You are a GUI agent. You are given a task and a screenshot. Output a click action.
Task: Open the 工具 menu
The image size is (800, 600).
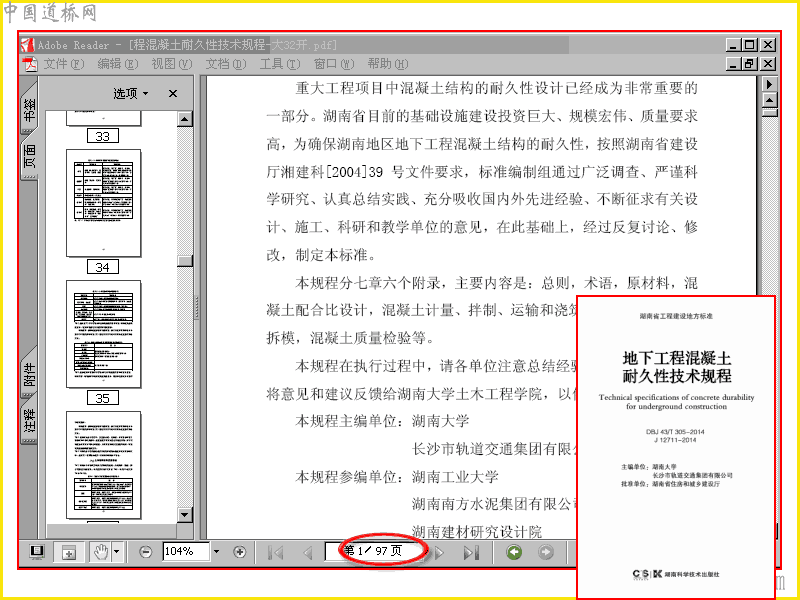click(x=280, y=64)
